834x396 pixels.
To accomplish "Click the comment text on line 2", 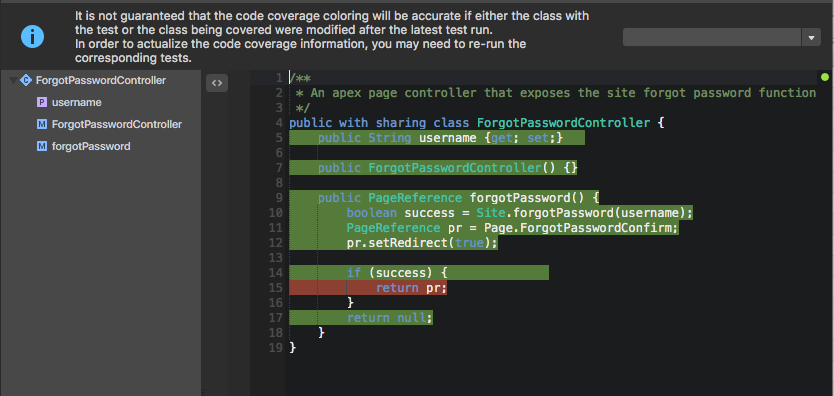I will [x=556, y=93].
